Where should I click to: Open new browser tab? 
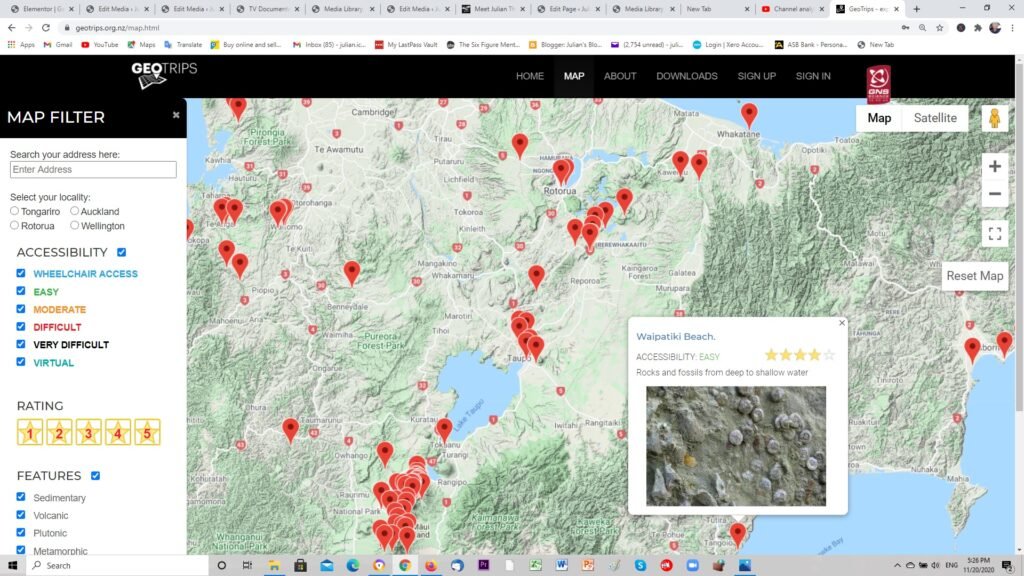click(x=916, y=9)
